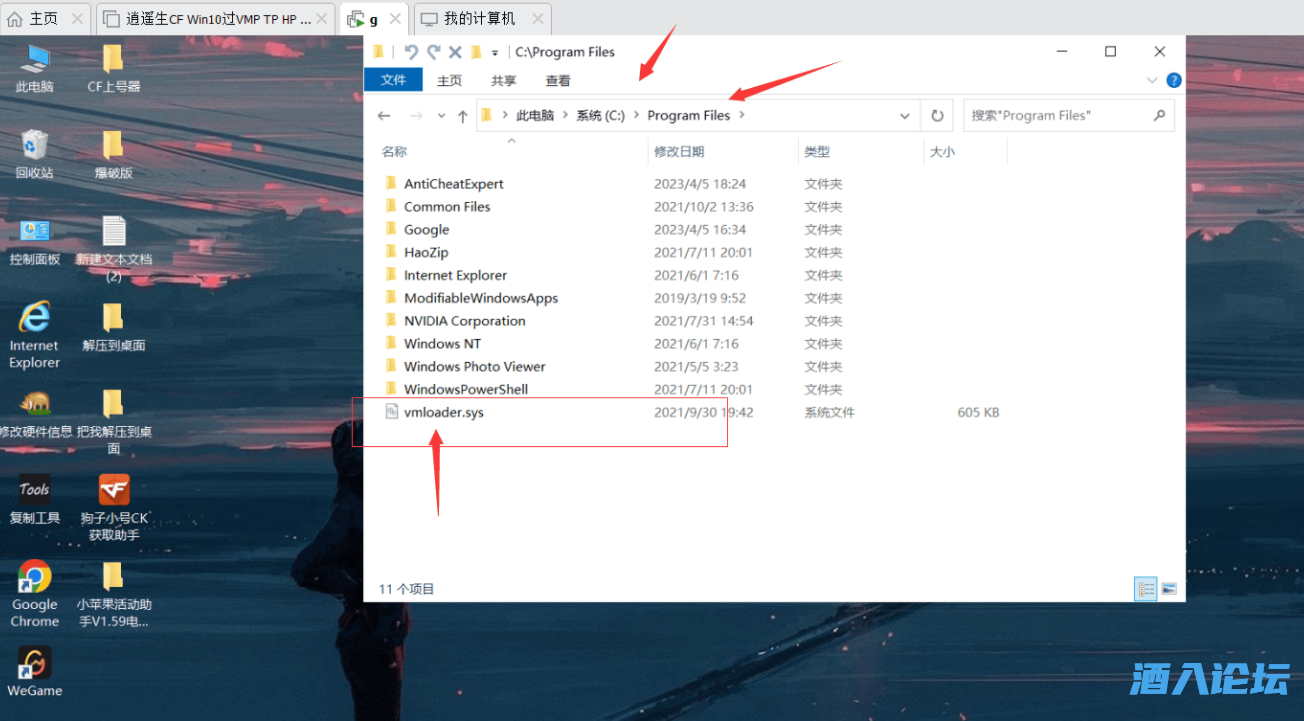The width and height of the screenshot is (1304, 721).
Task: Open the 文件 ribbon menu
Action: pyautogui.click(x=393, y=80)
